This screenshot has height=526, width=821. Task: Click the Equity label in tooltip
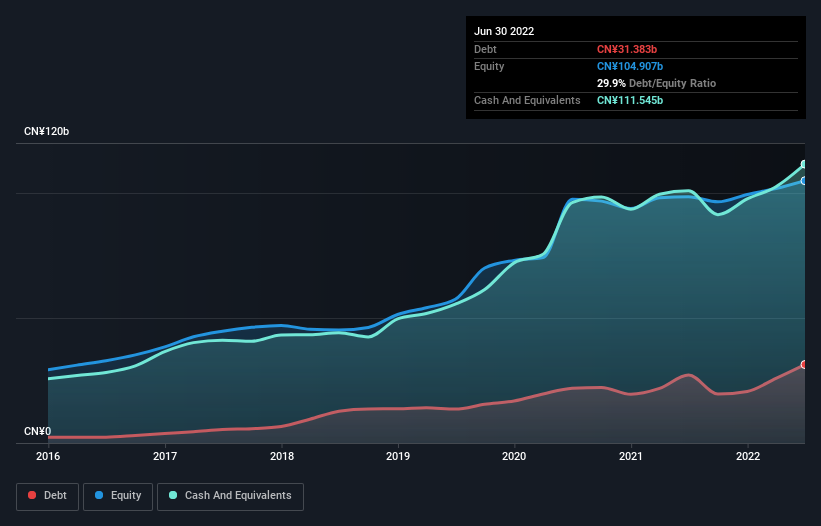489,66
